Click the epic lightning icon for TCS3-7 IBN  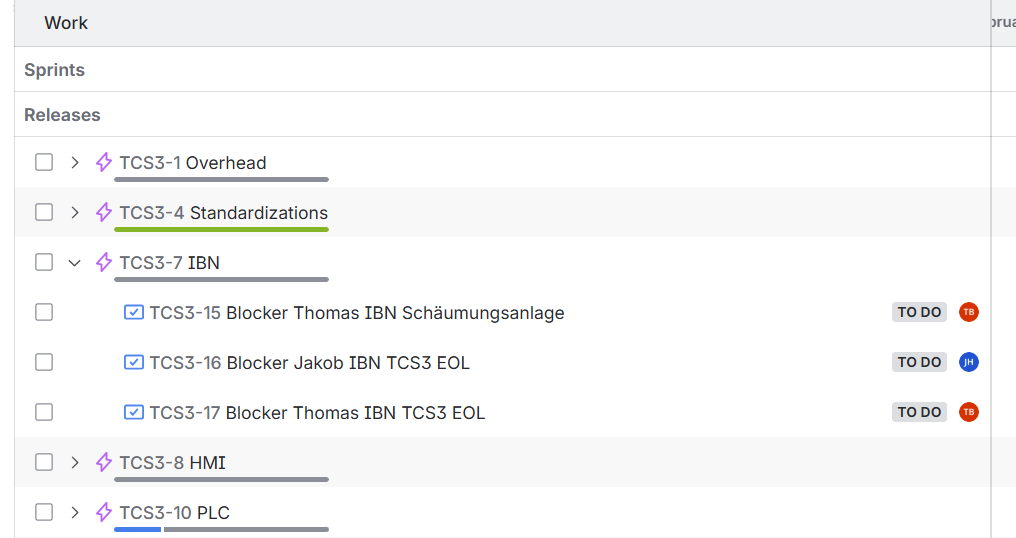click(104, 262)
